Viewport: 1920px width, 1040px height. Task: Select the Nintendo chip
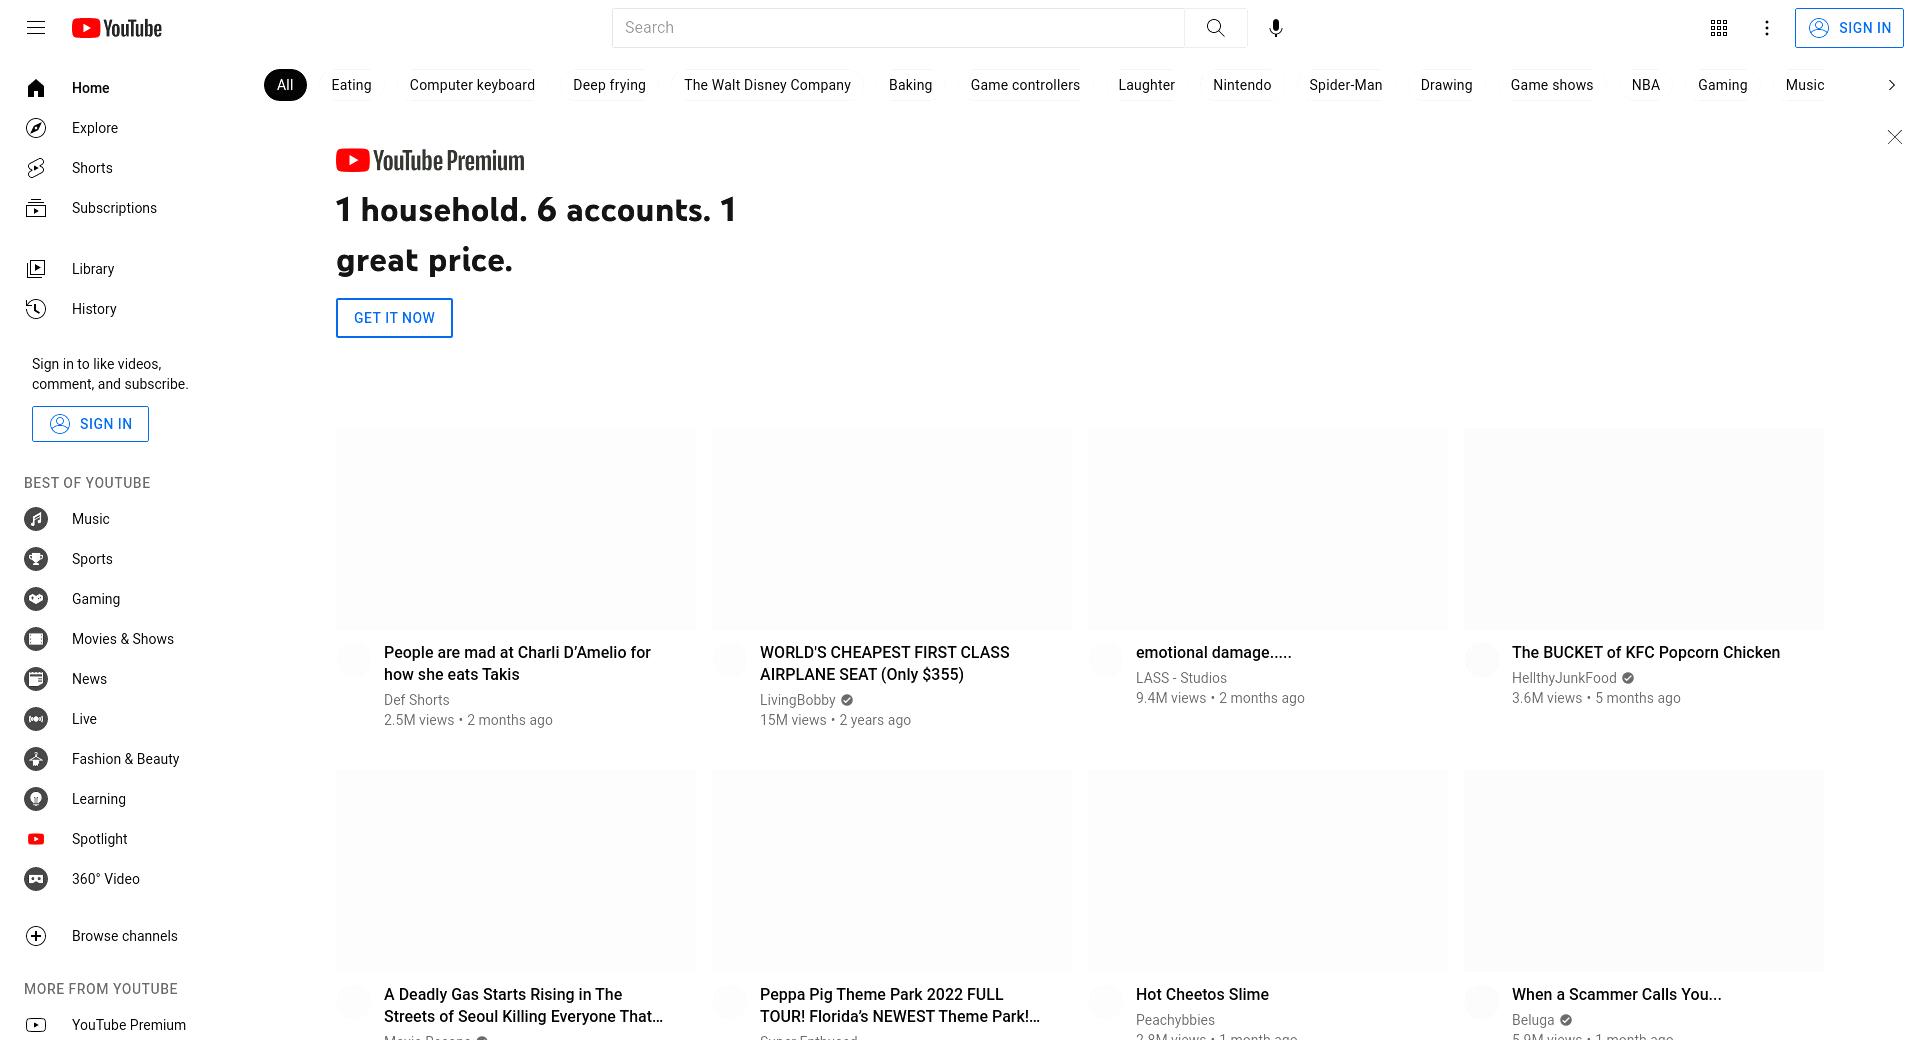[x=1242, y=85]
